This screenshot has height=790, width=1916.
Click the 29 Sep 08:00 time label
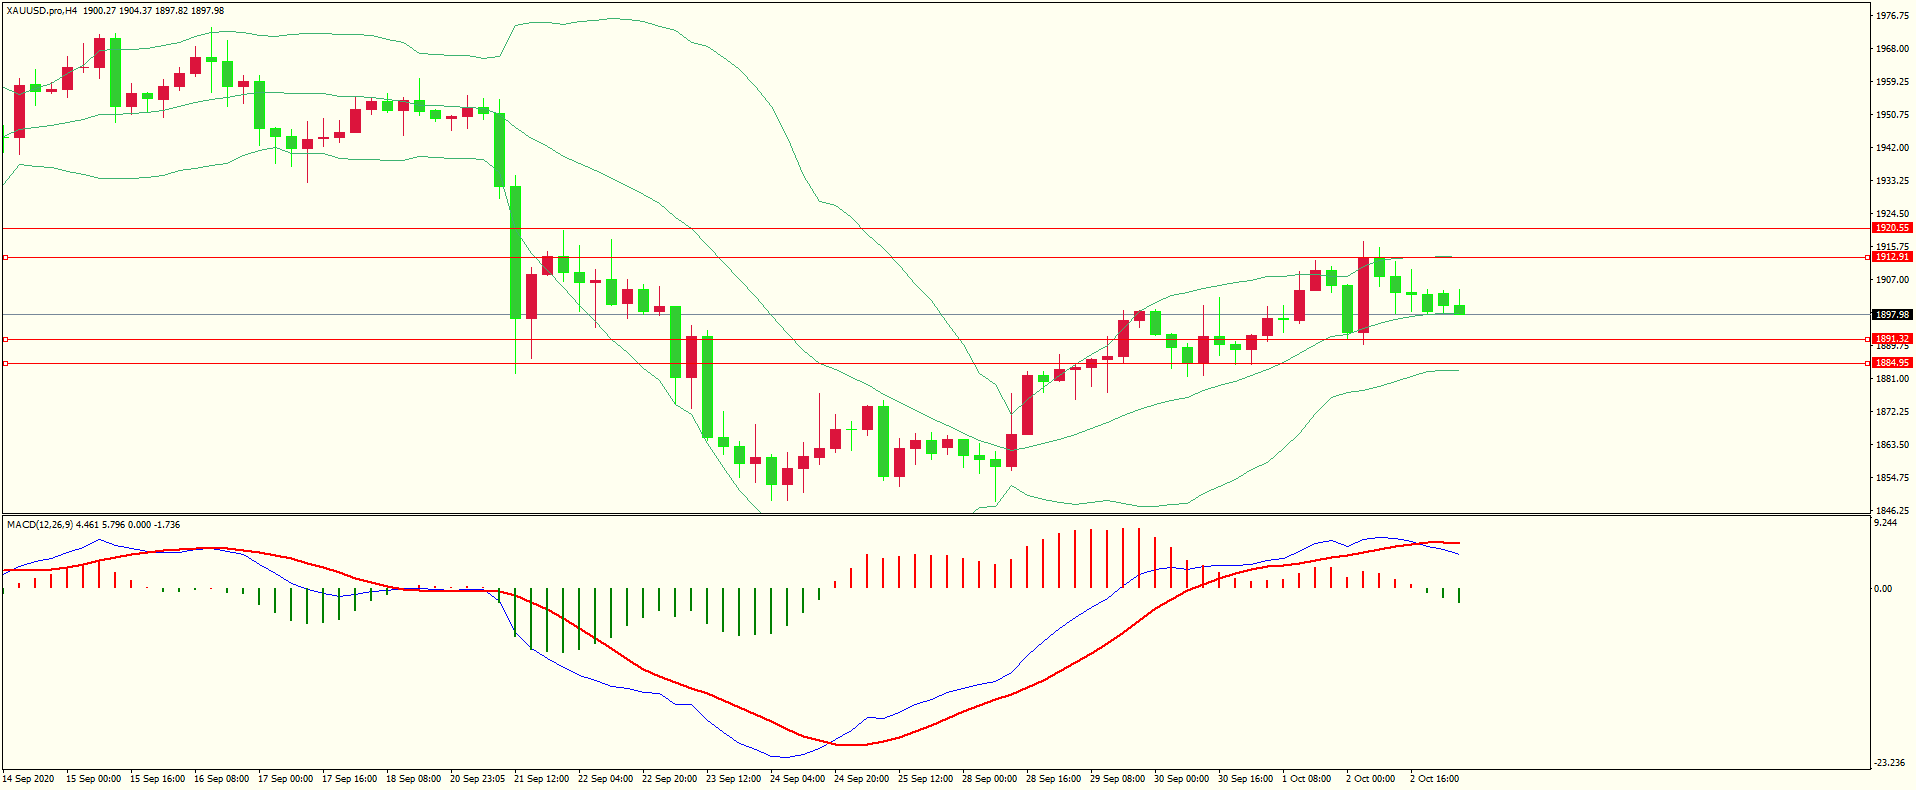[1117, 779]
